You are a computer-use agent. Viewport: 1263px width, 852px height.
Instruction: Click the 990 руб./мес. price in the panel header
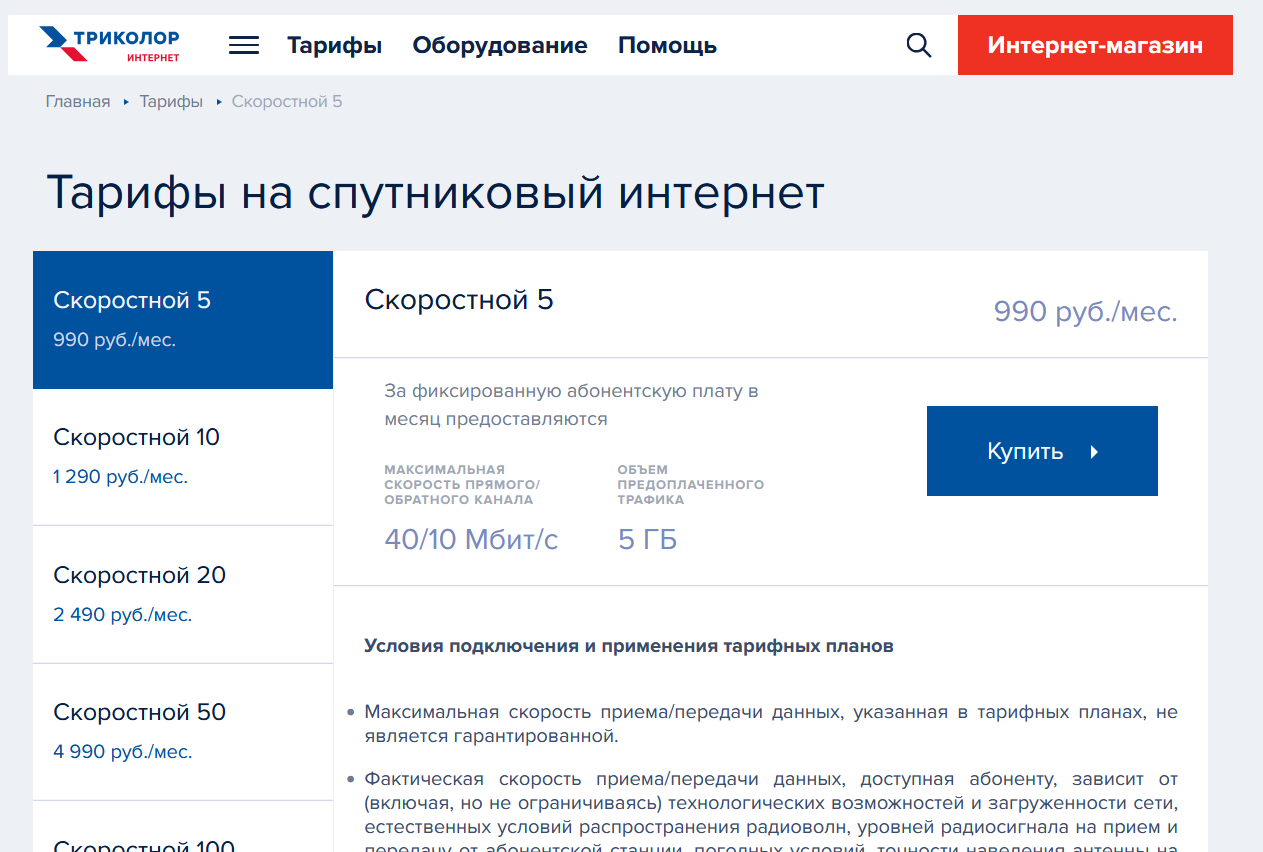point(1085,311)
